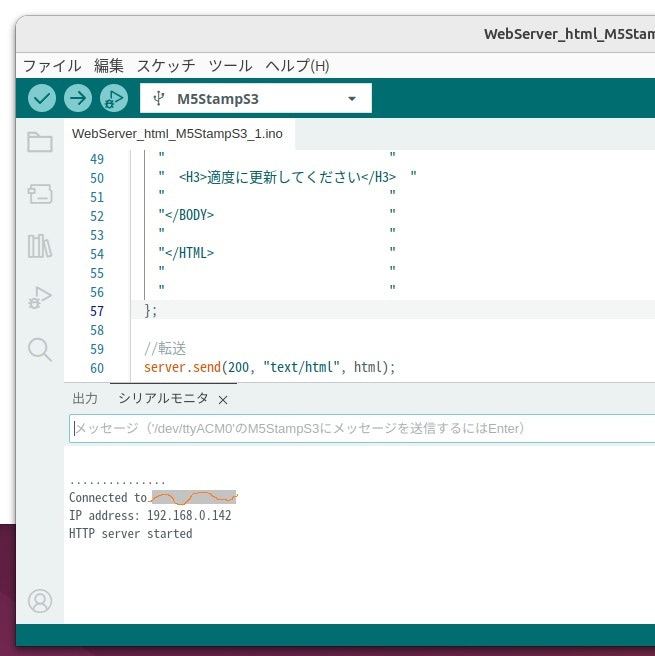The height and width of the screenshot is (656, 655).
Task: Click the user account icon at bottom
Action: click(x=40, y=601)
